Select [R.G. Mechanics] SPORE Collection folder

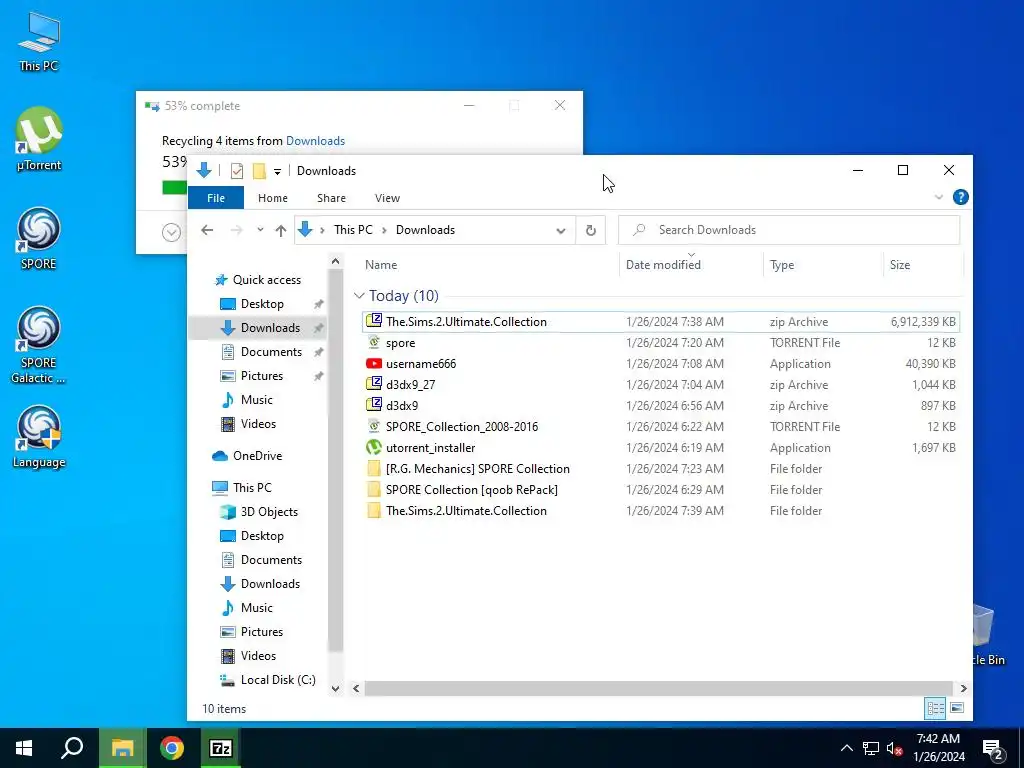(x=661, y=468)
